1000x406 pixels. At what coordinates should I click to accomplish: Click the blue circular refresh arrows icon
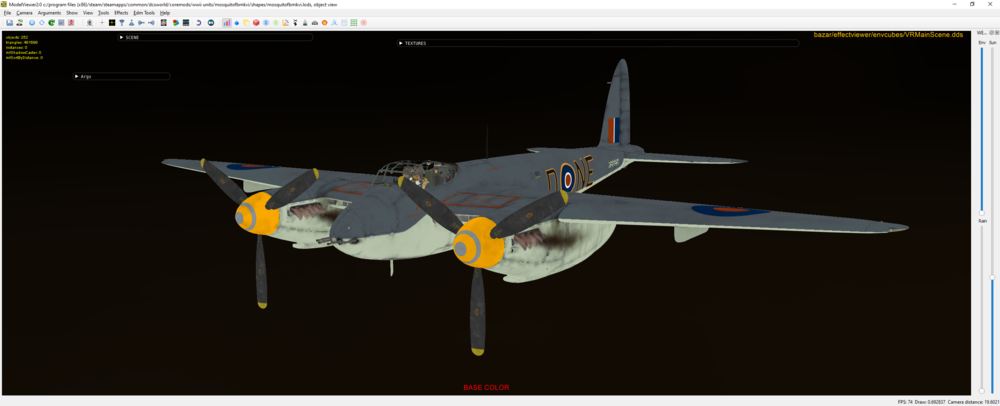41,22
